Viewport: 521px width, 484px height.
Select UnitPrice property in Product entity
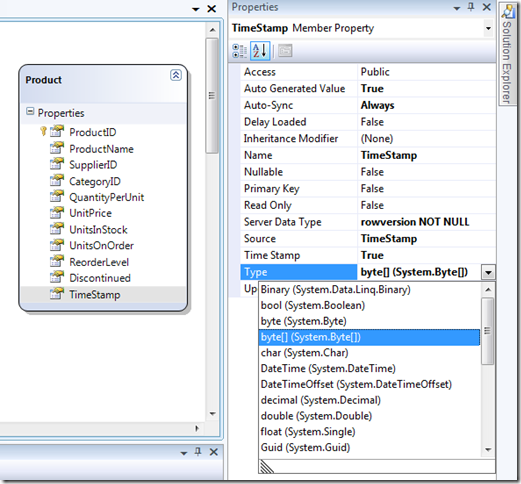[x=90, y=213]
